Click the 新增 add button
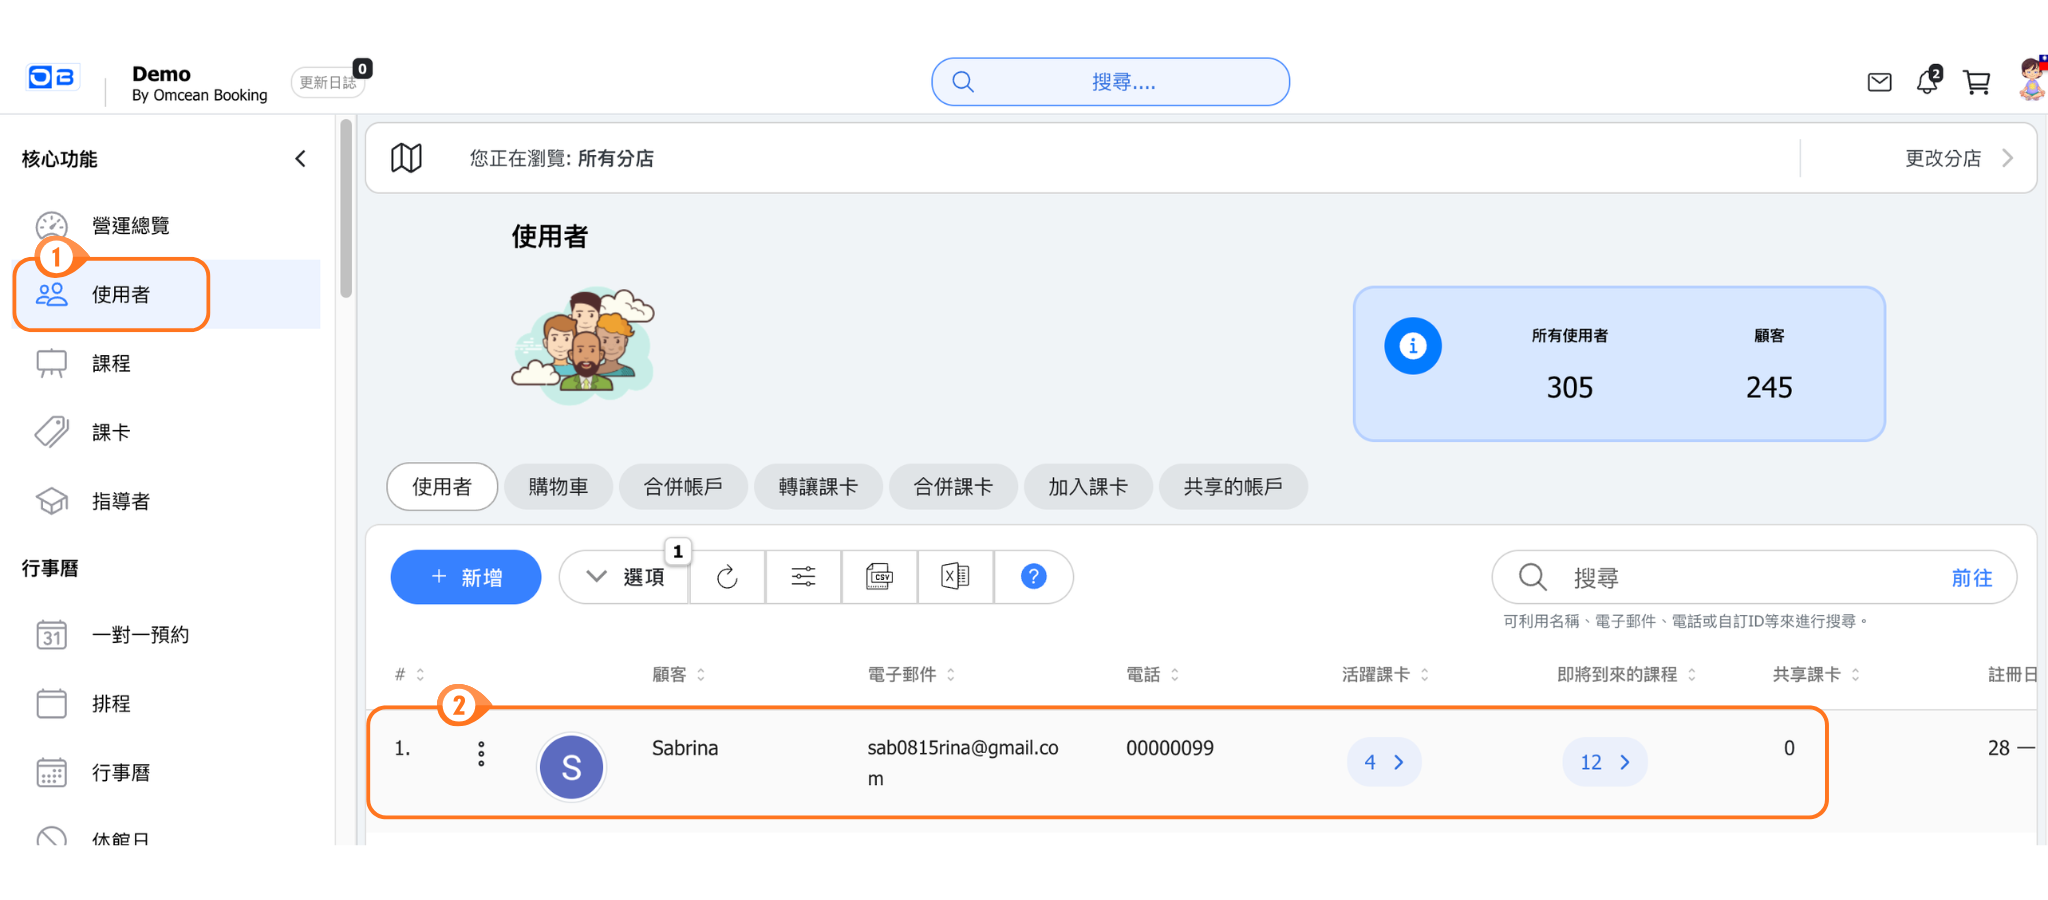2048x900 pixels. 466,577
